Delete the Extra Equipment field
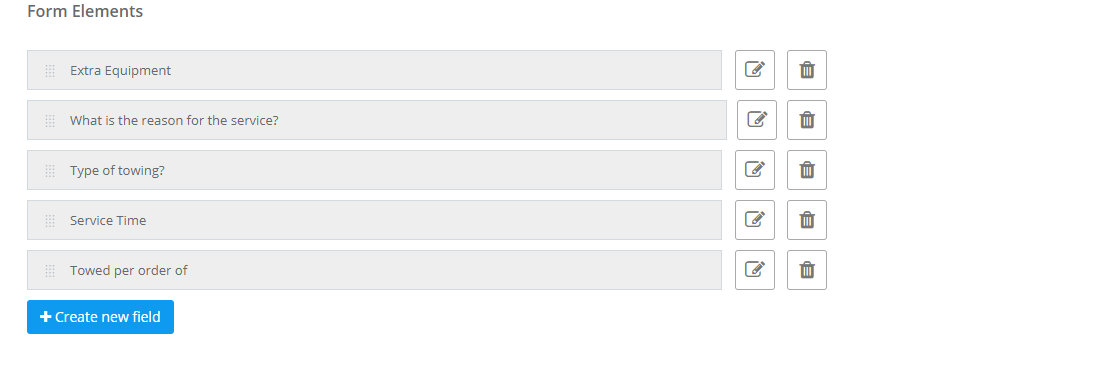This screenshot has height=389, width=1100. 807,70
